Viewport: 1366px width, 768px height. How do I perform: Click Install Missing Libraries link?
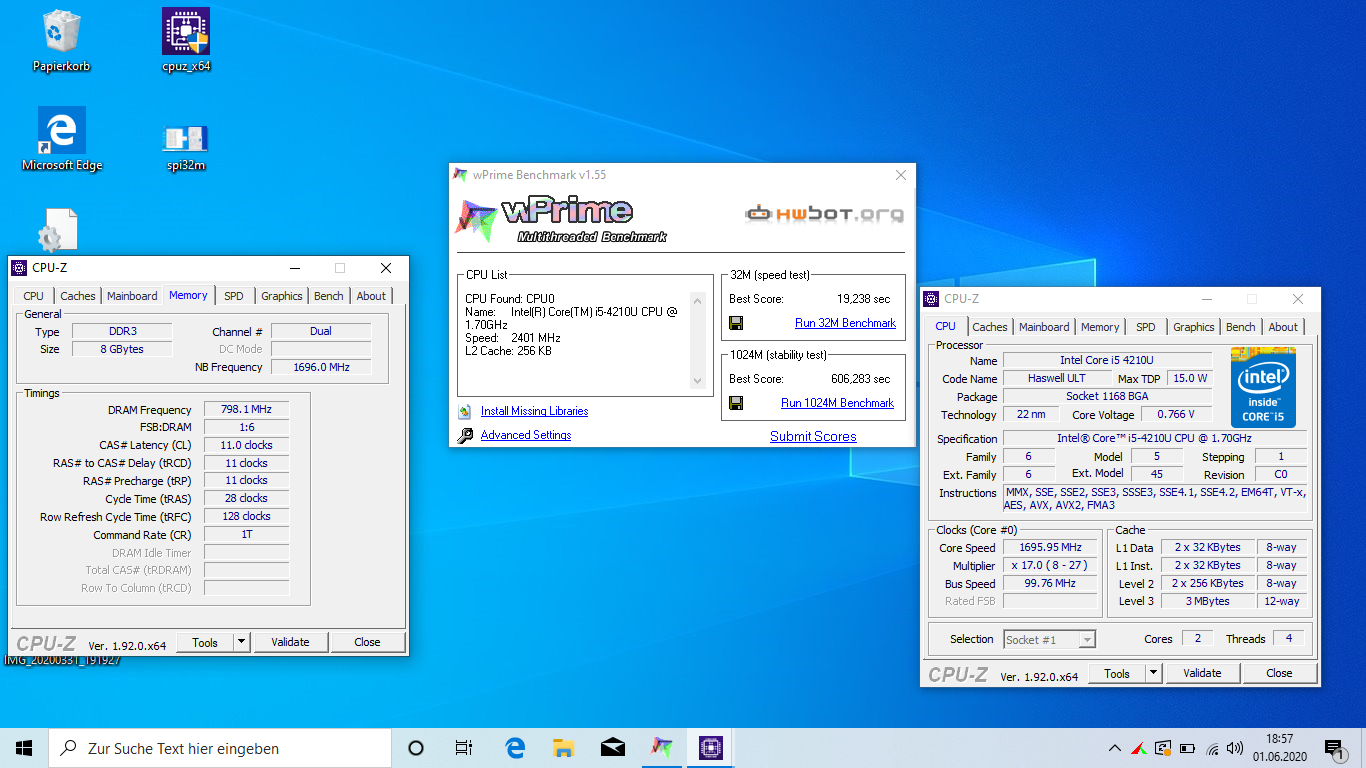[x=534, y=411]
